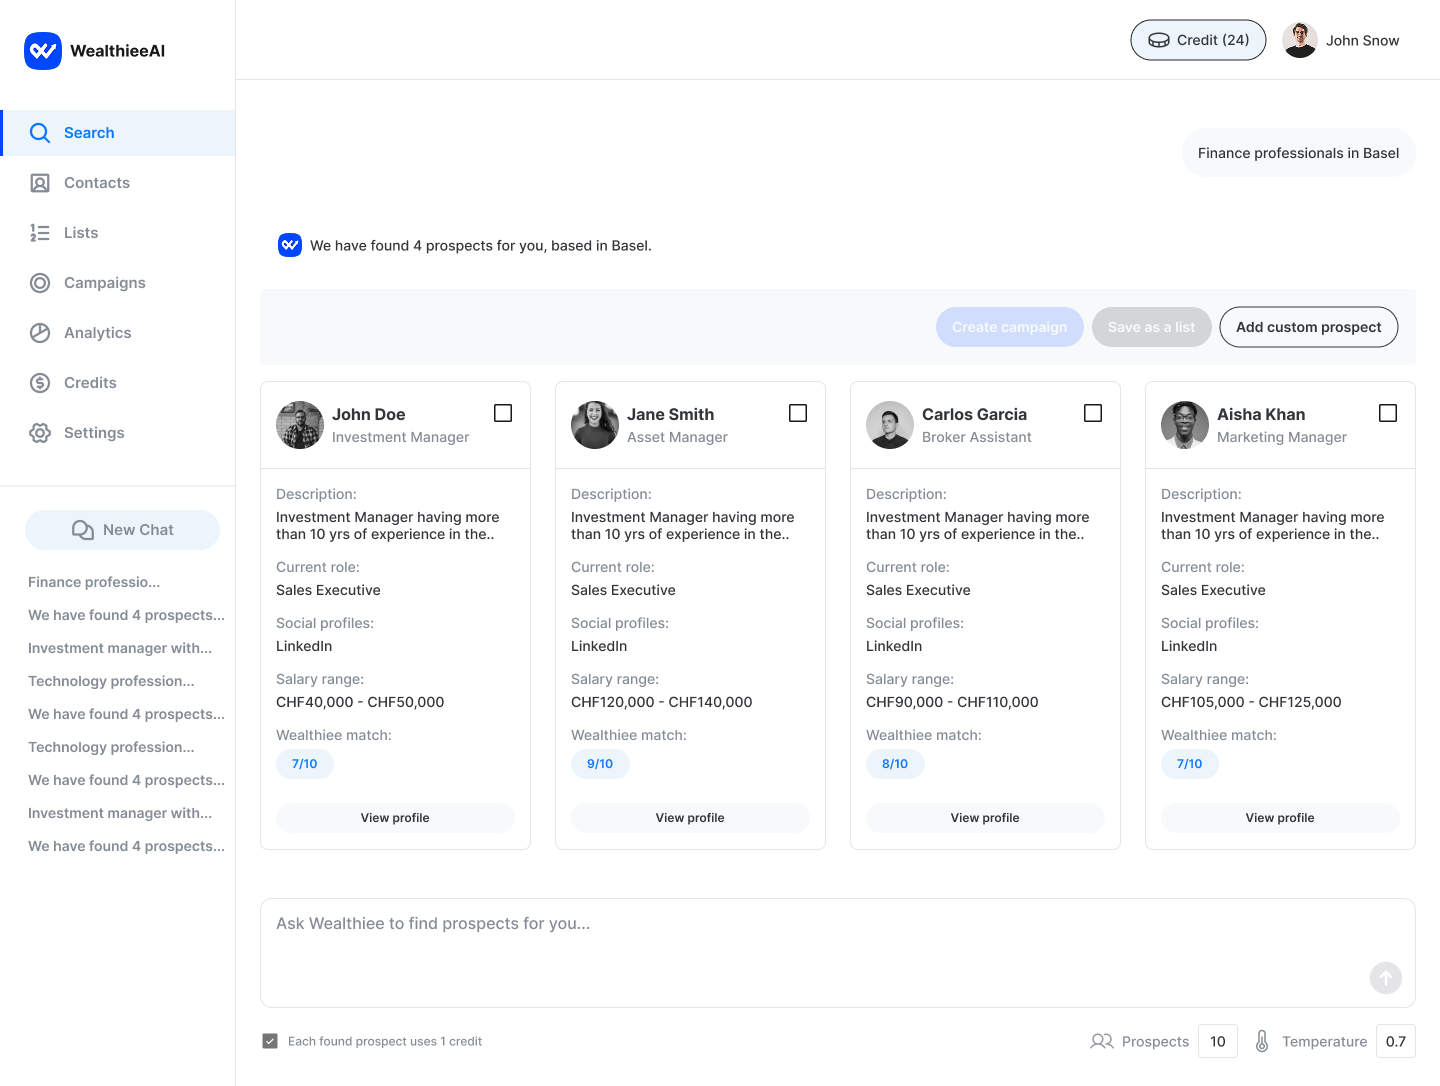View Carlos Garcia's profile
The width and height of the screenshot is (1440, 1086).
tap(985, 818)
